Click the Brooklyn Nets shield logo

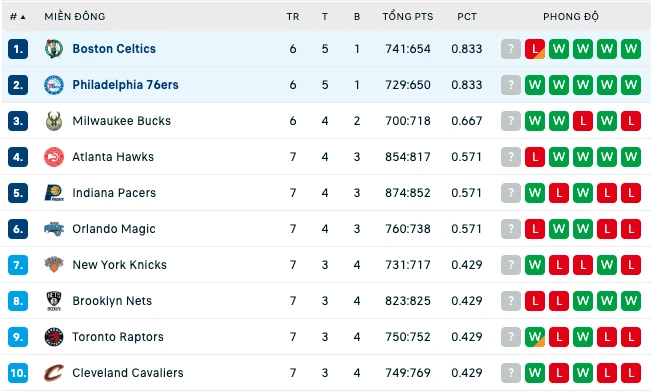click(x=54, y=301)
